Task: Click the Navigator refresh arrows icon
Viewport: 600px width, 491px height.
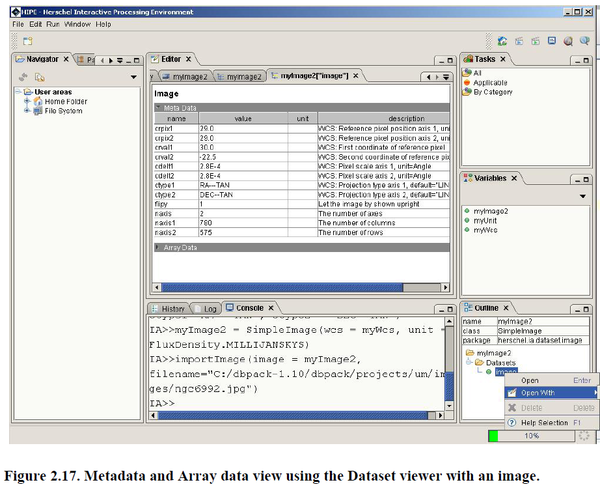Action: (23, 77)
